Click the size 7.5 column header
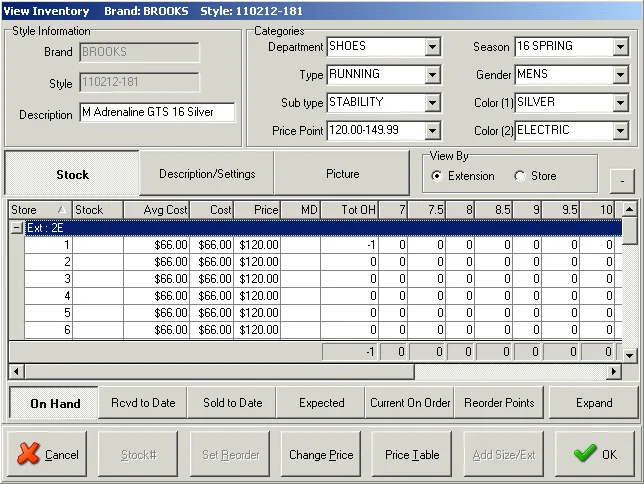Image resolution: width=644 pixels, height=484 pixels. click(427, 210)
